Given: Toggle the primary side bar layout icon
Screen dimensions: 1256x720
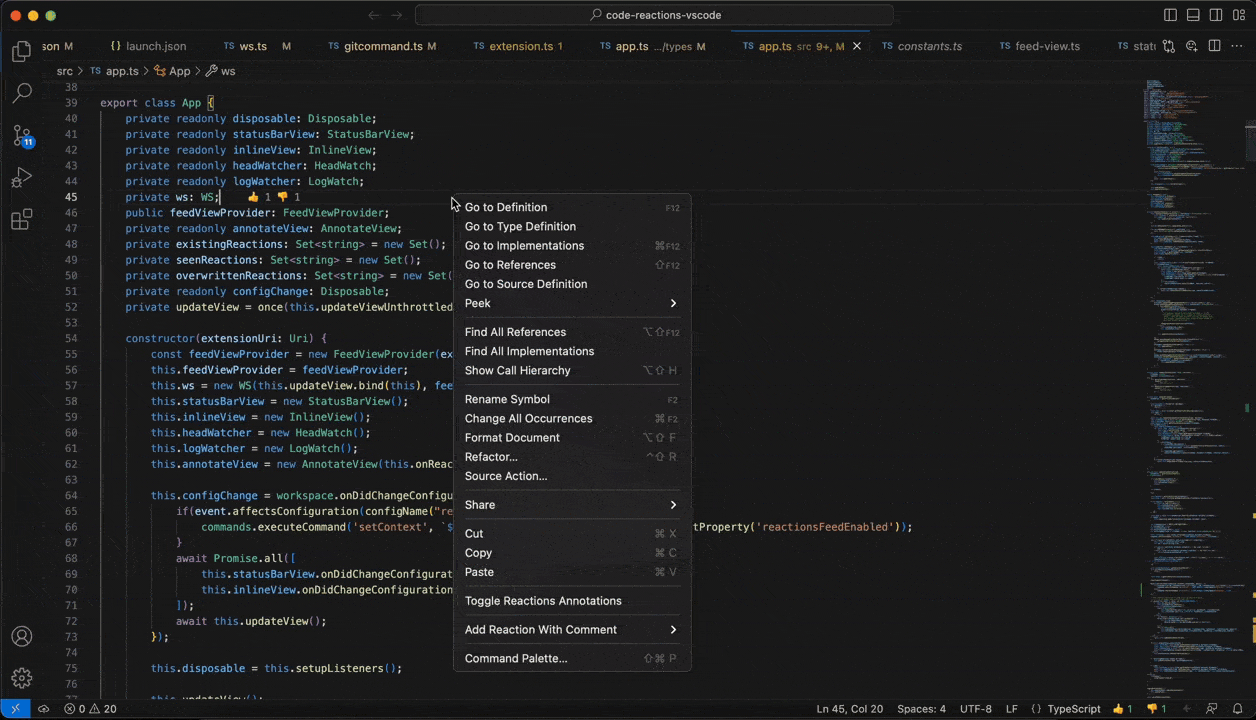Looking at the screenshot, I should pos(1171,15).
